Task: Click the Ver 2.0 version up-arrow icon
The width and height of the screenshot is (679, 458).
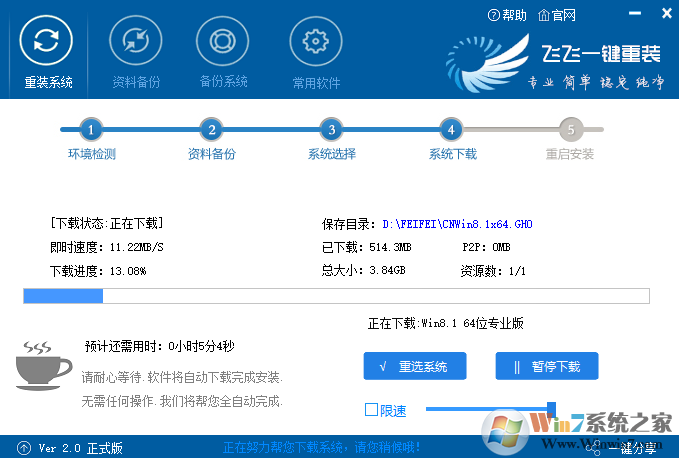Action: (23, 448)
